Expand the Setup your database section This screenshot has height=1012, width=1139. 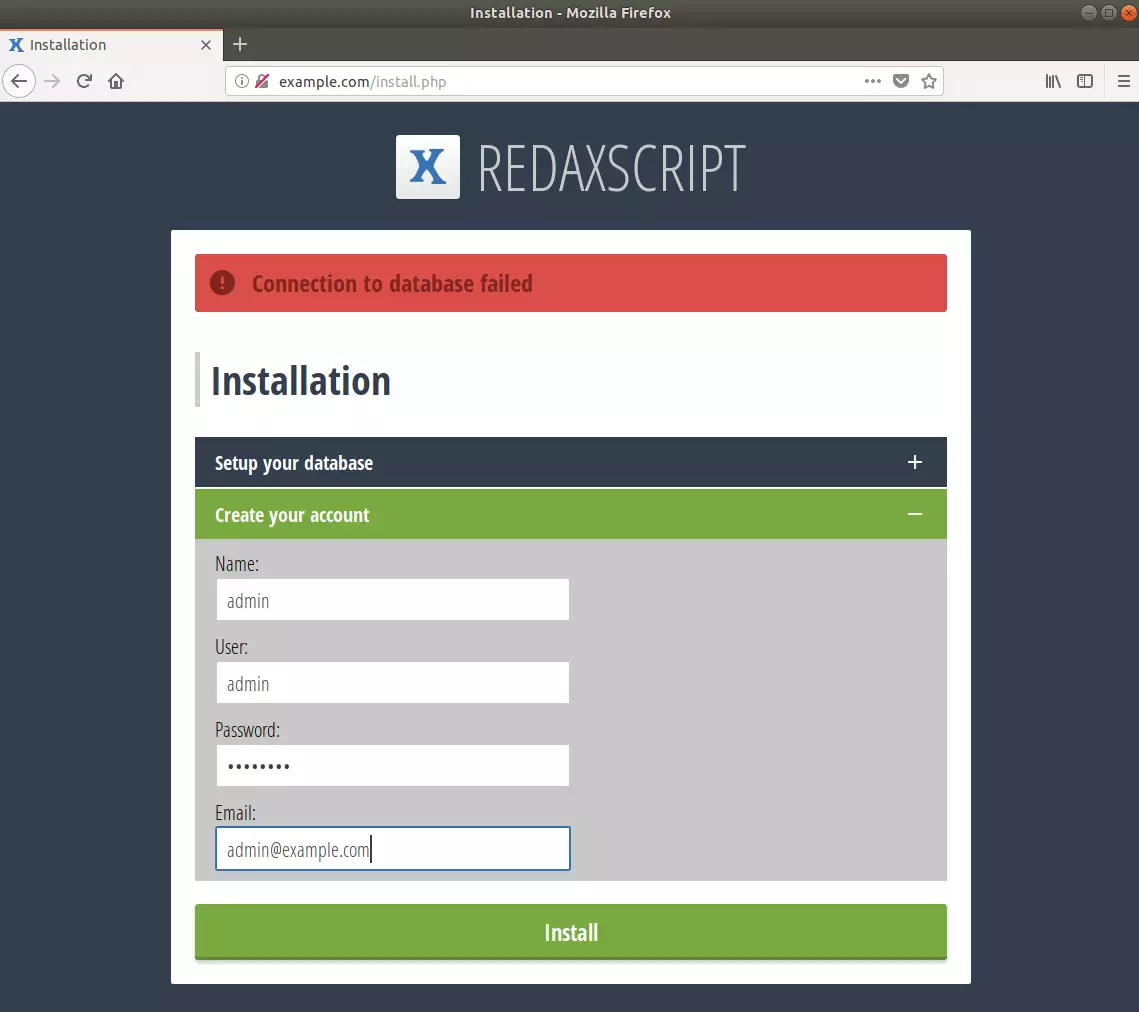coord(570,462)
